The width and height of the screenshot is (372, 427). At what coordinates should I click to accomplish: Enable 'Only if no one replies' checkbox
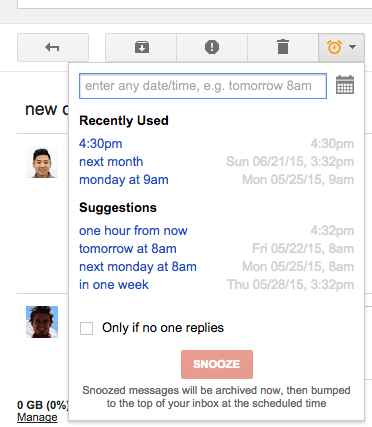point(86,328)
